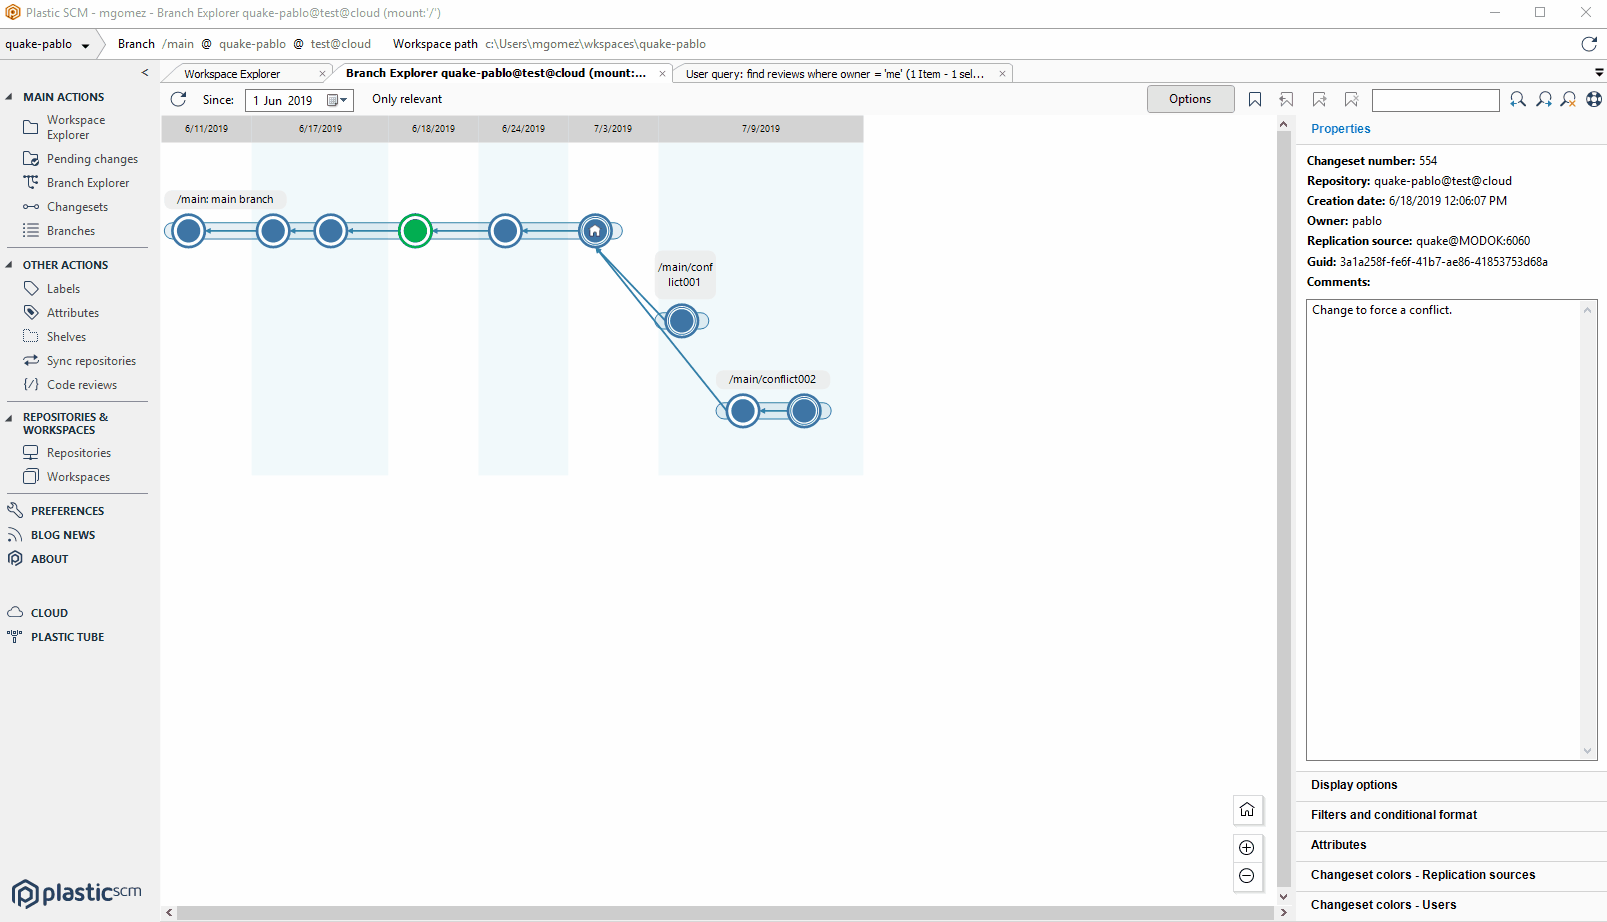The width and height of the screenshot is (1607, 922).
Task: Expand the Display options section
Action: (1354, 785)
